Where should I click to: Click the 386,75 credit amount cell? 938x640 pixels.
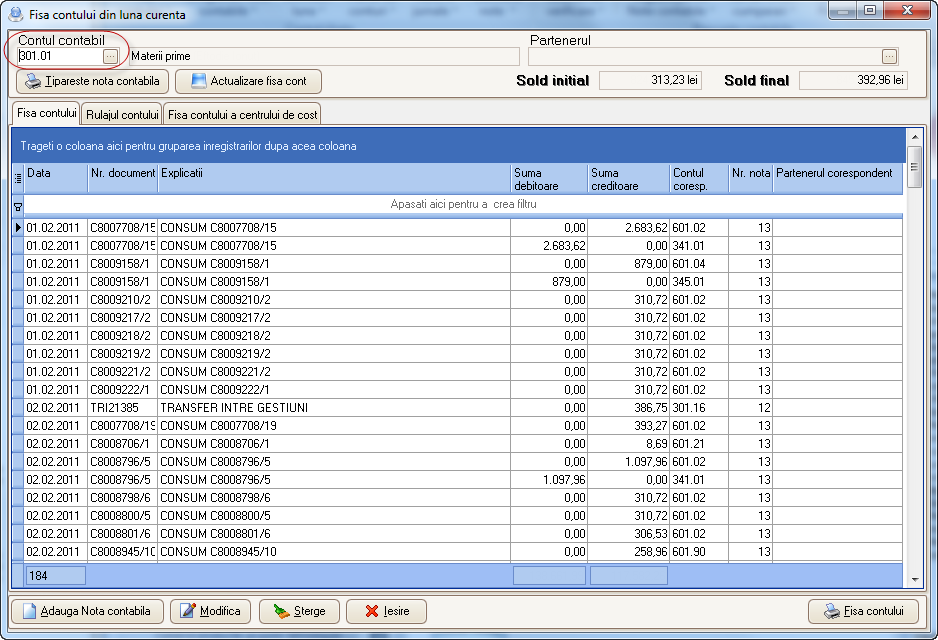tap(629, 408)
